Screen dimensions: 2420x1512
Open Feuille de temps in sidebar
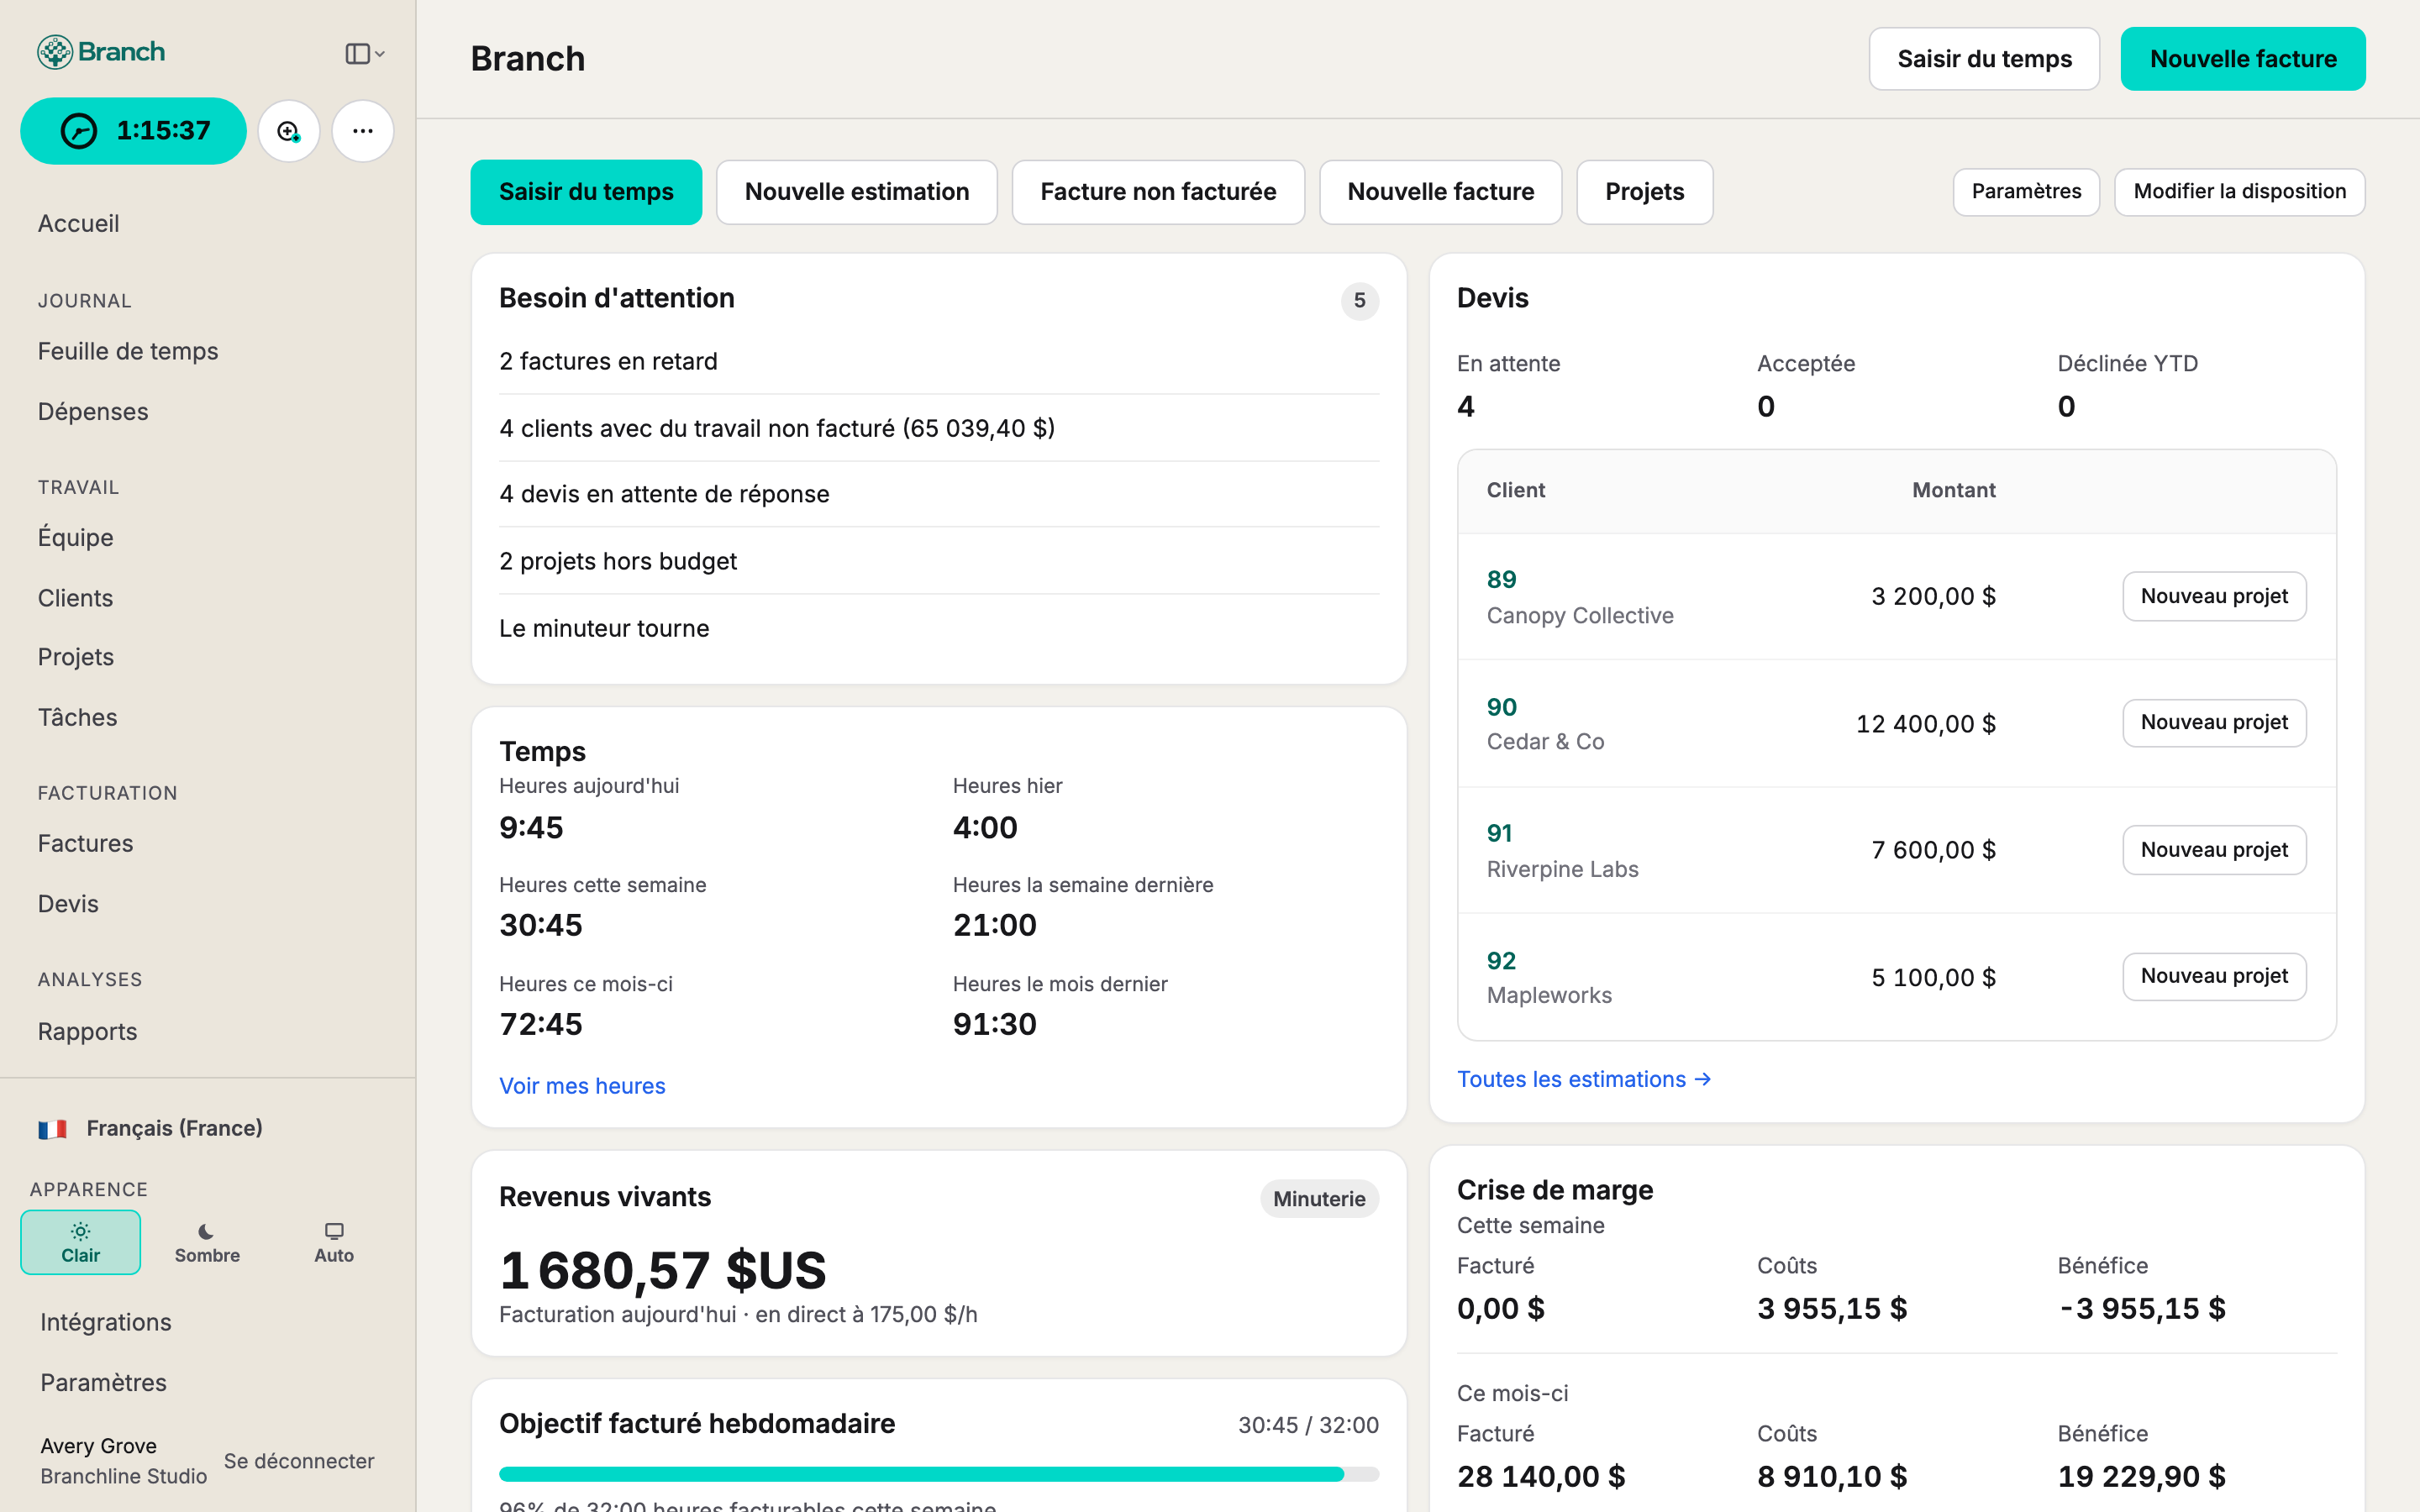pos(128,351)
